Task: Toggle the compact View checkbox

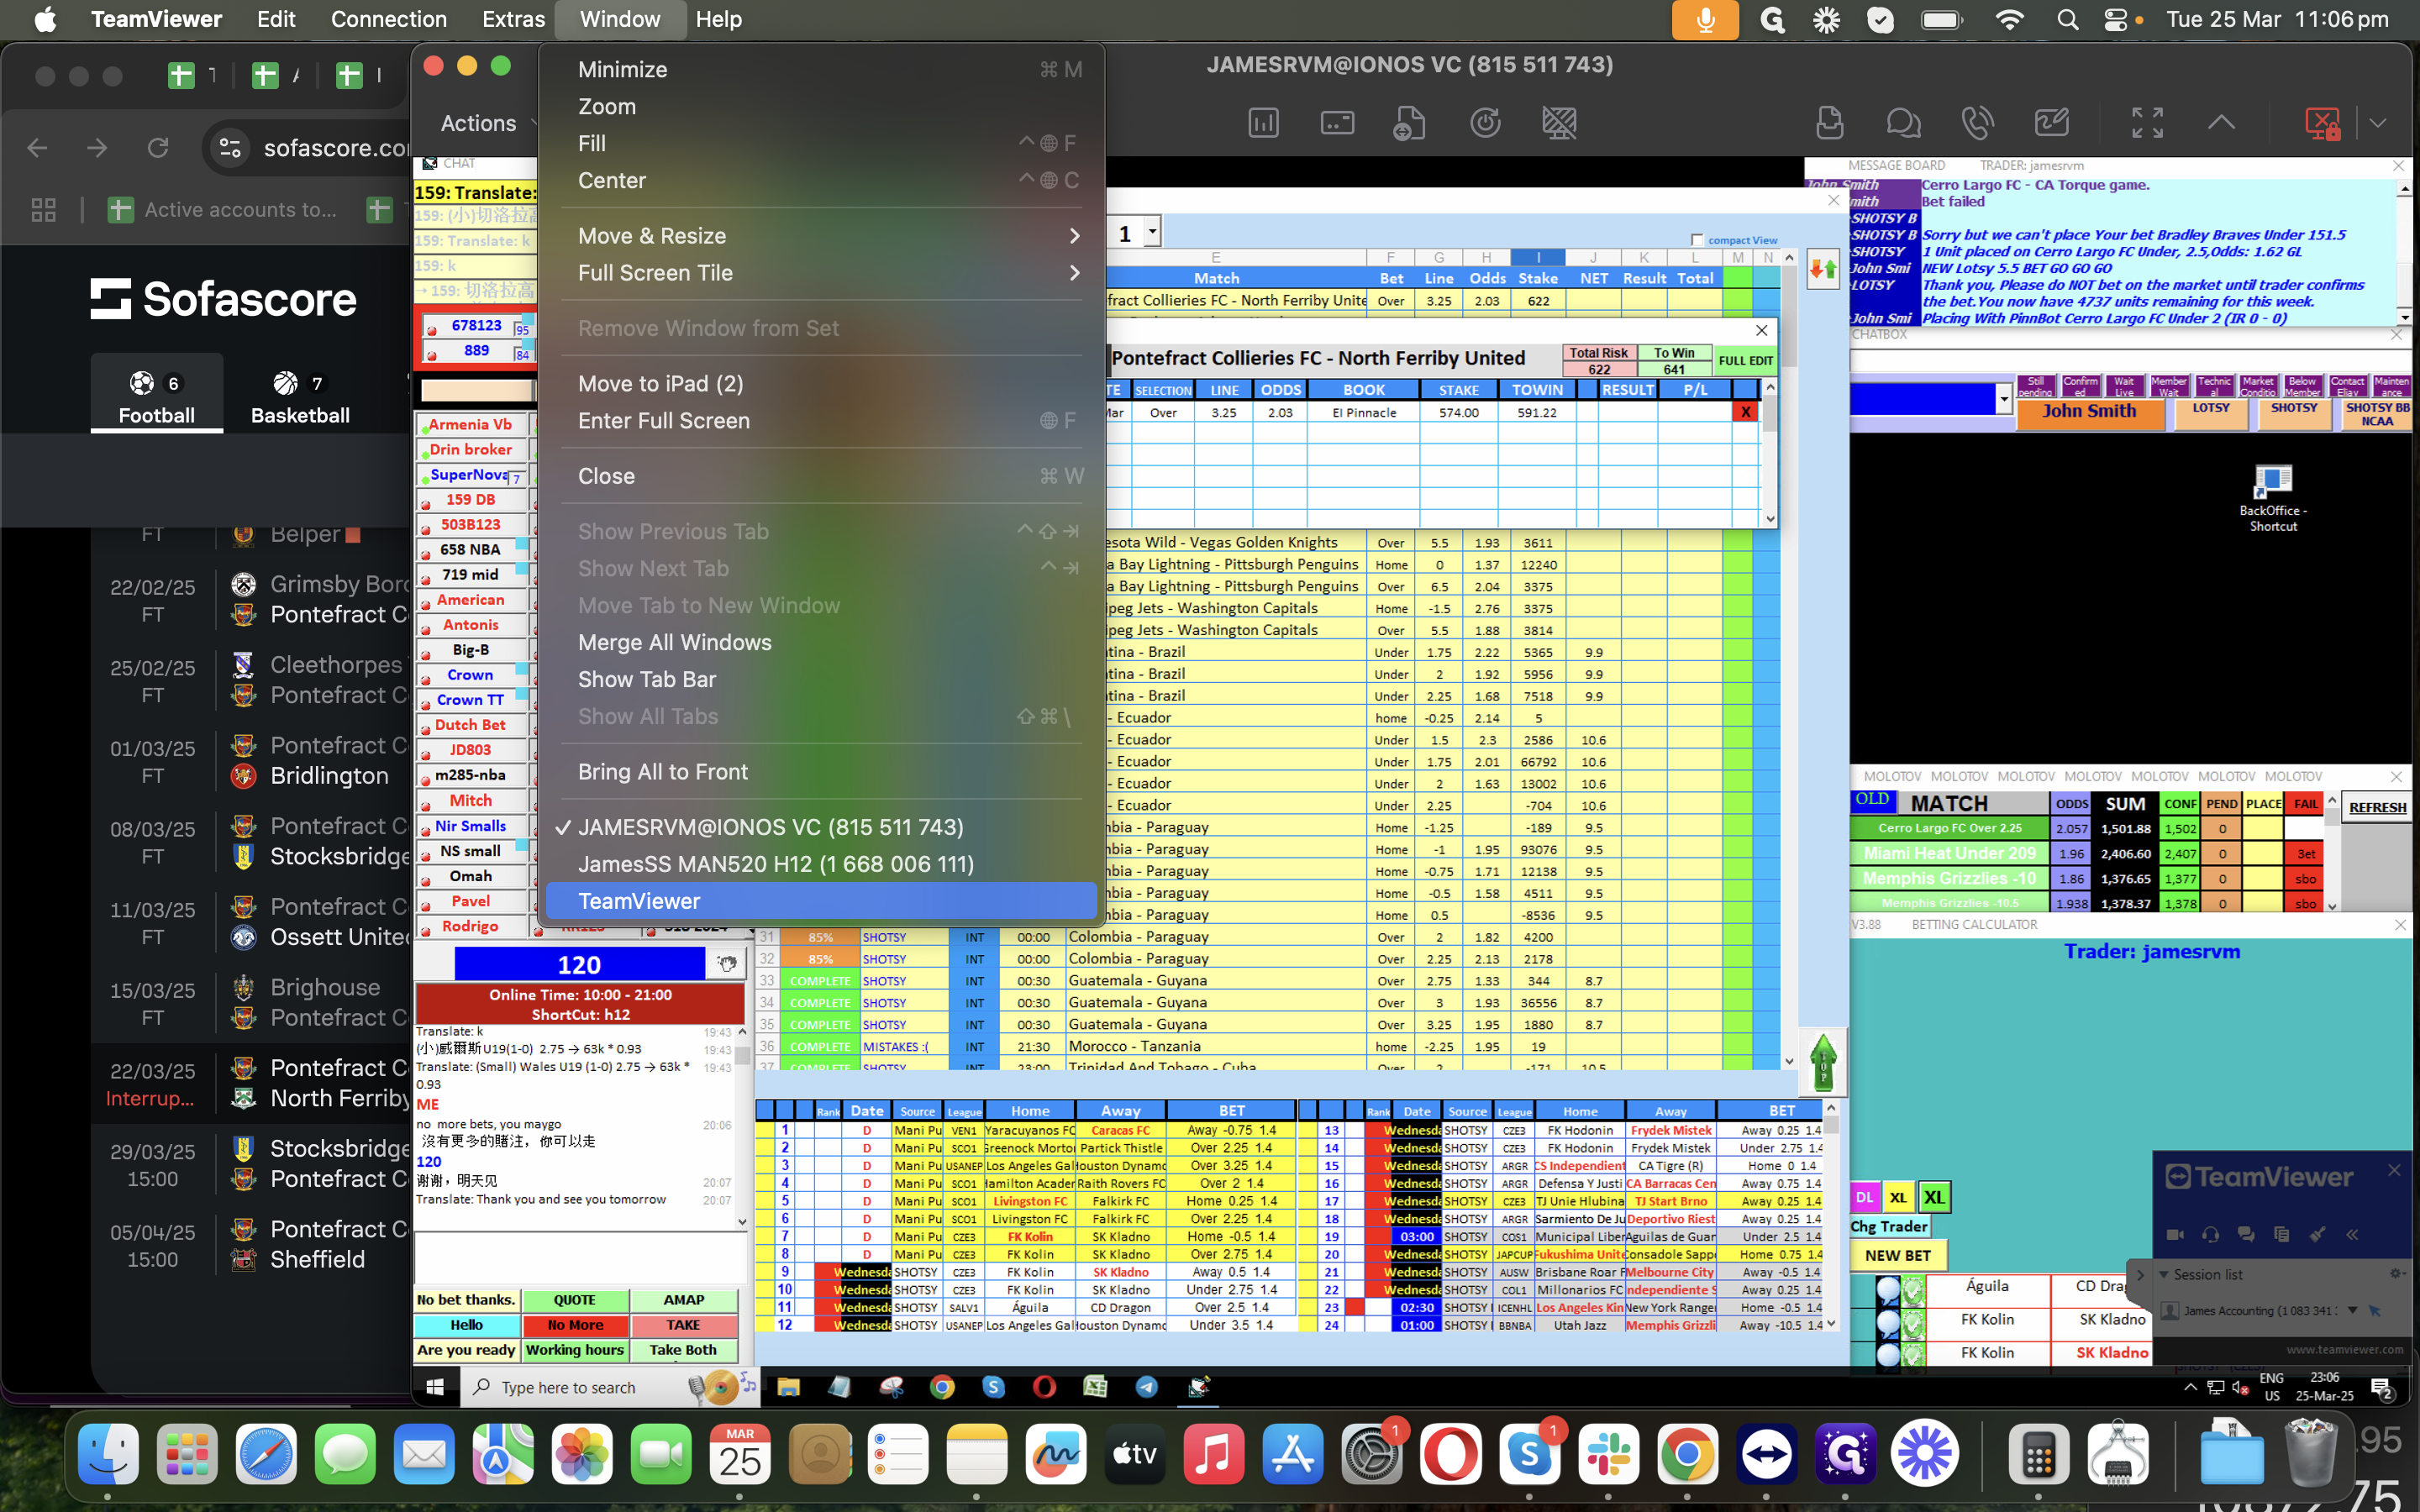Action: 1697,240
